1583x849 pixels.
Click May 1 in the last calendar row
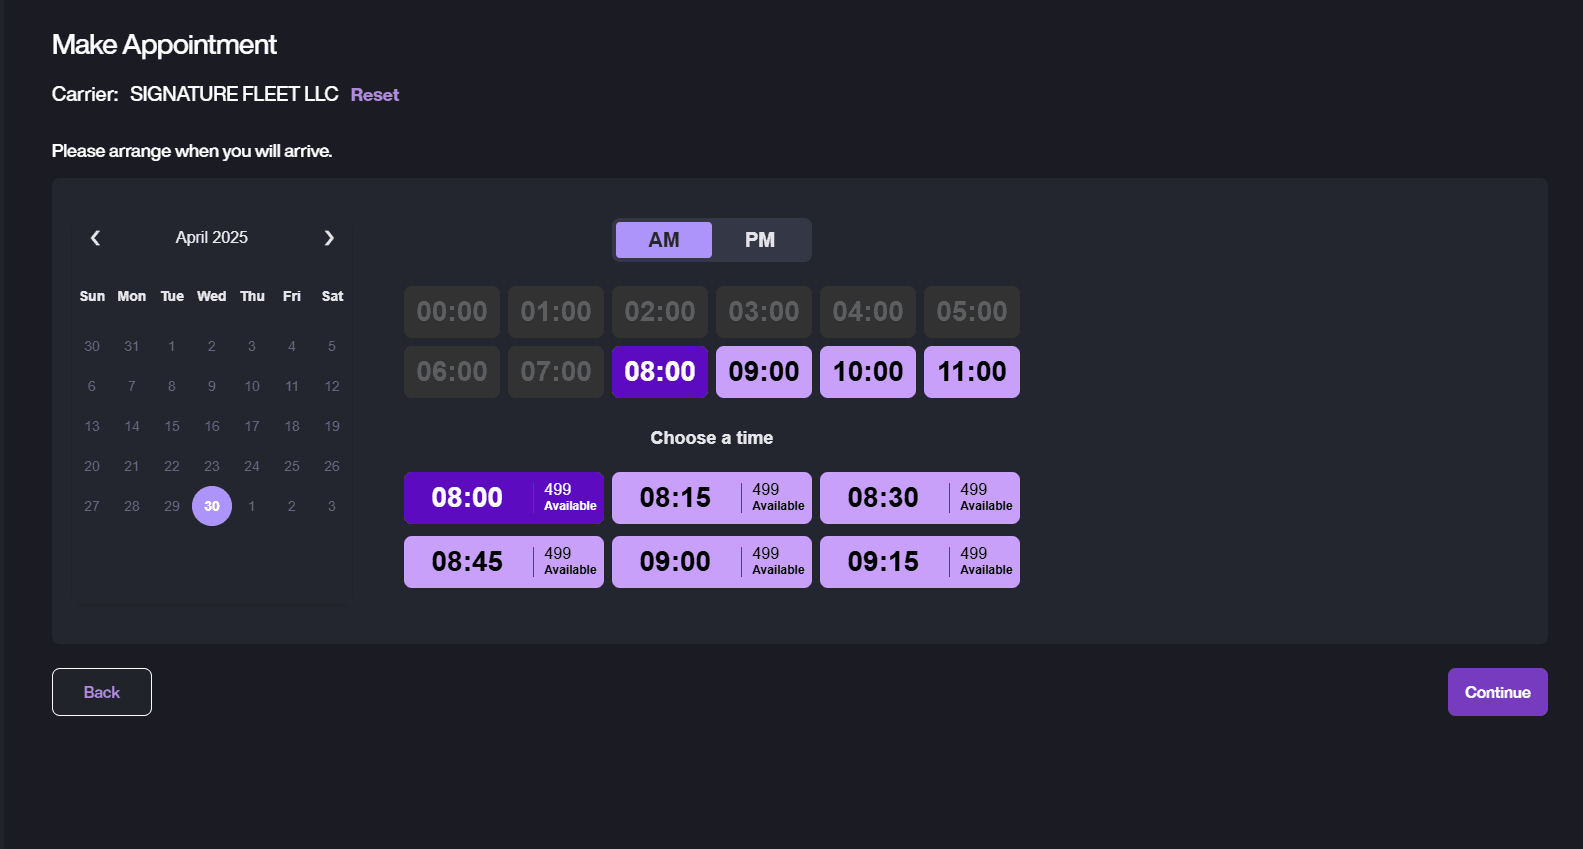tap(252, 506)
